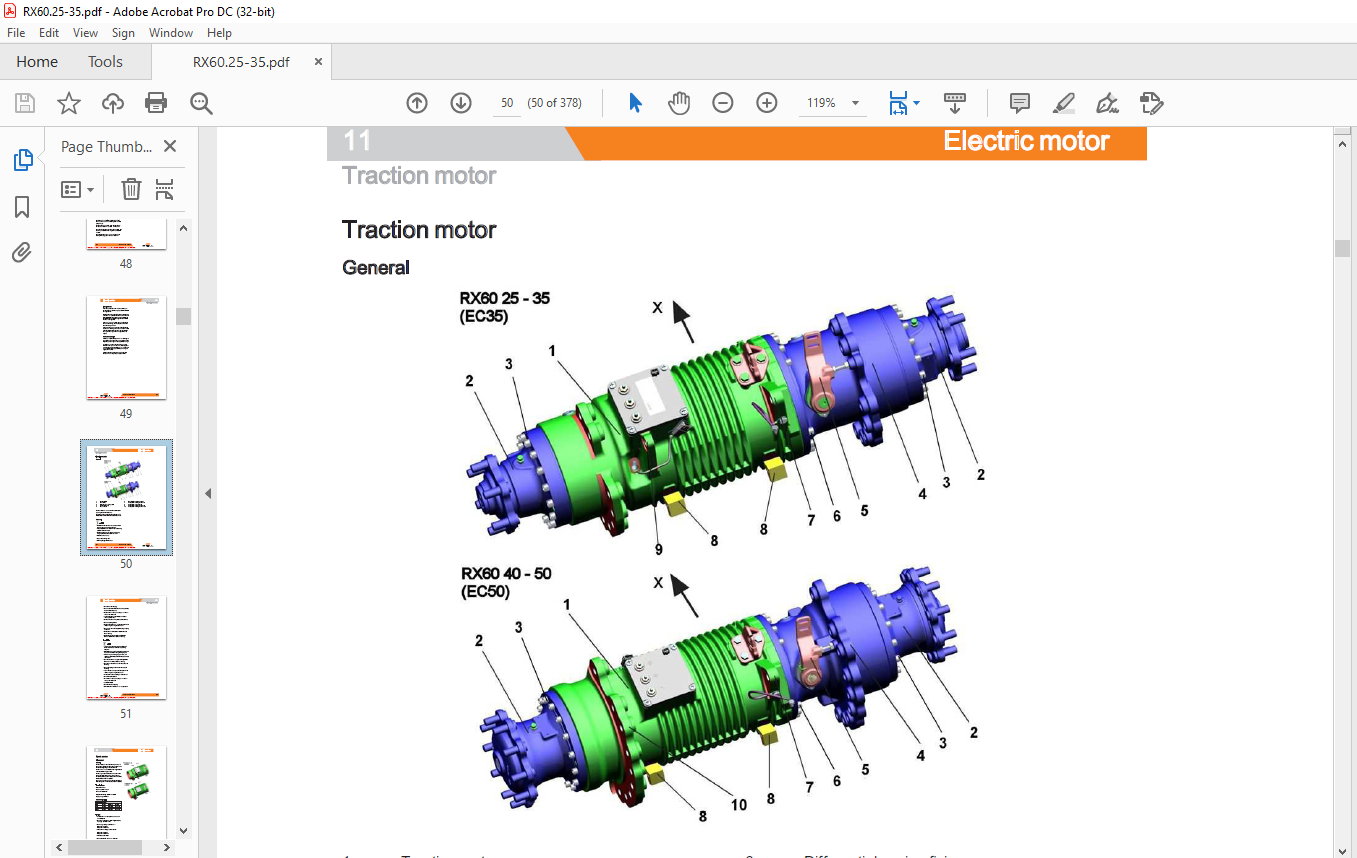Click the scrolling mode keyboard icon
1357x858 pixels.
click(x=955, y=103)
